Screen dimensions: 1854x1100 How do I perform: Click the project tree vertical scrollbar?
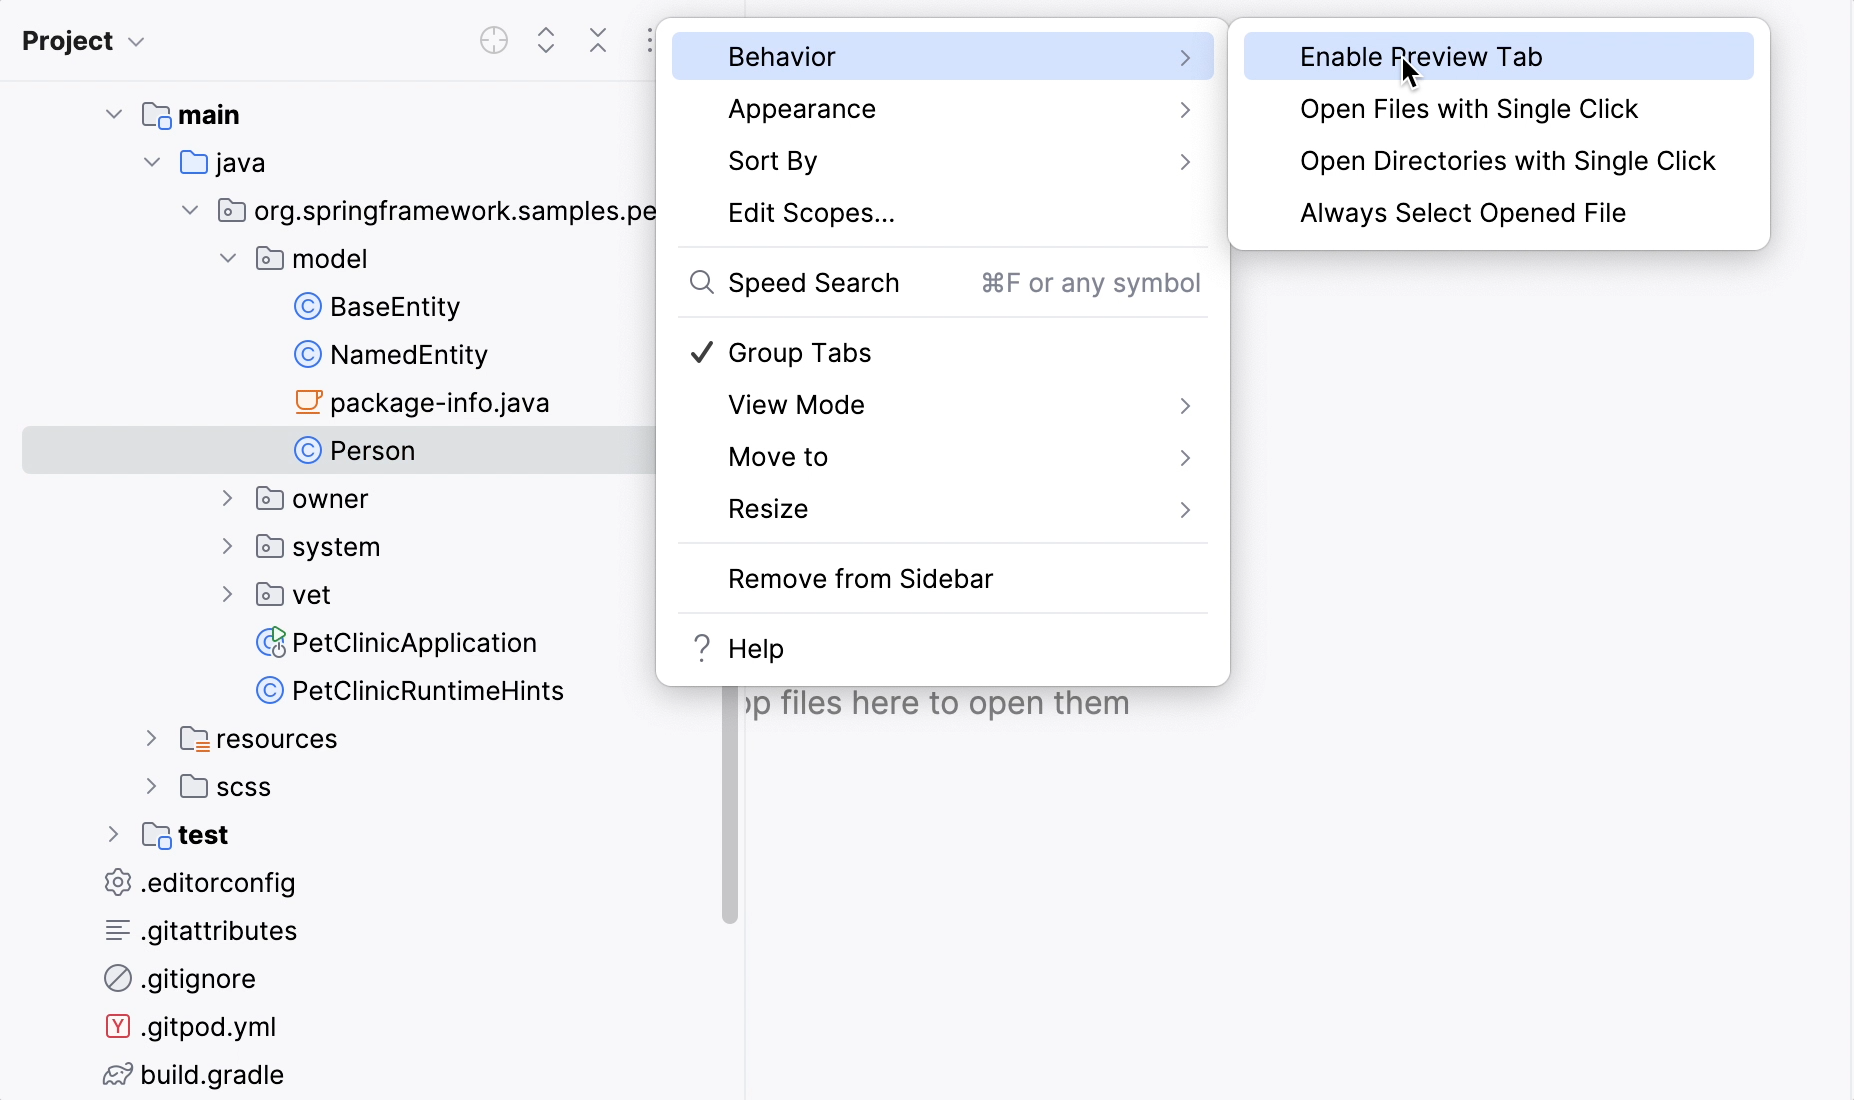click(729, 800)
